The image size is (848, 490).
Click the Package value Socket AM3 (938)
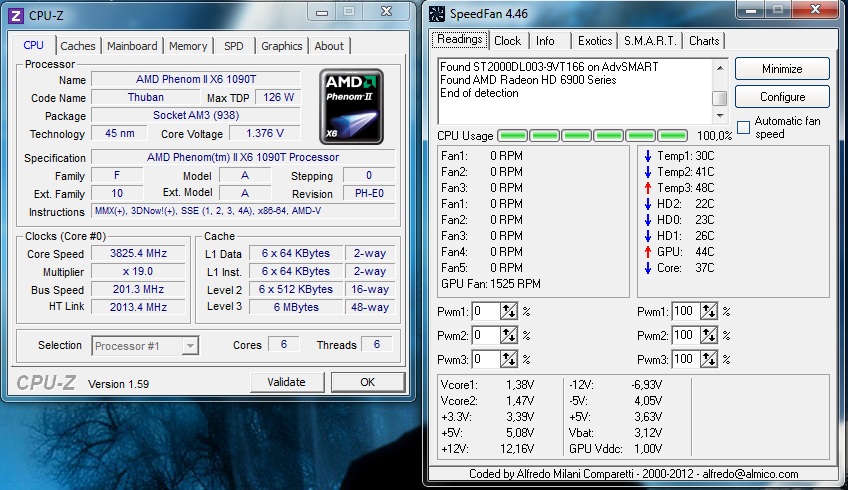(196, 115)
